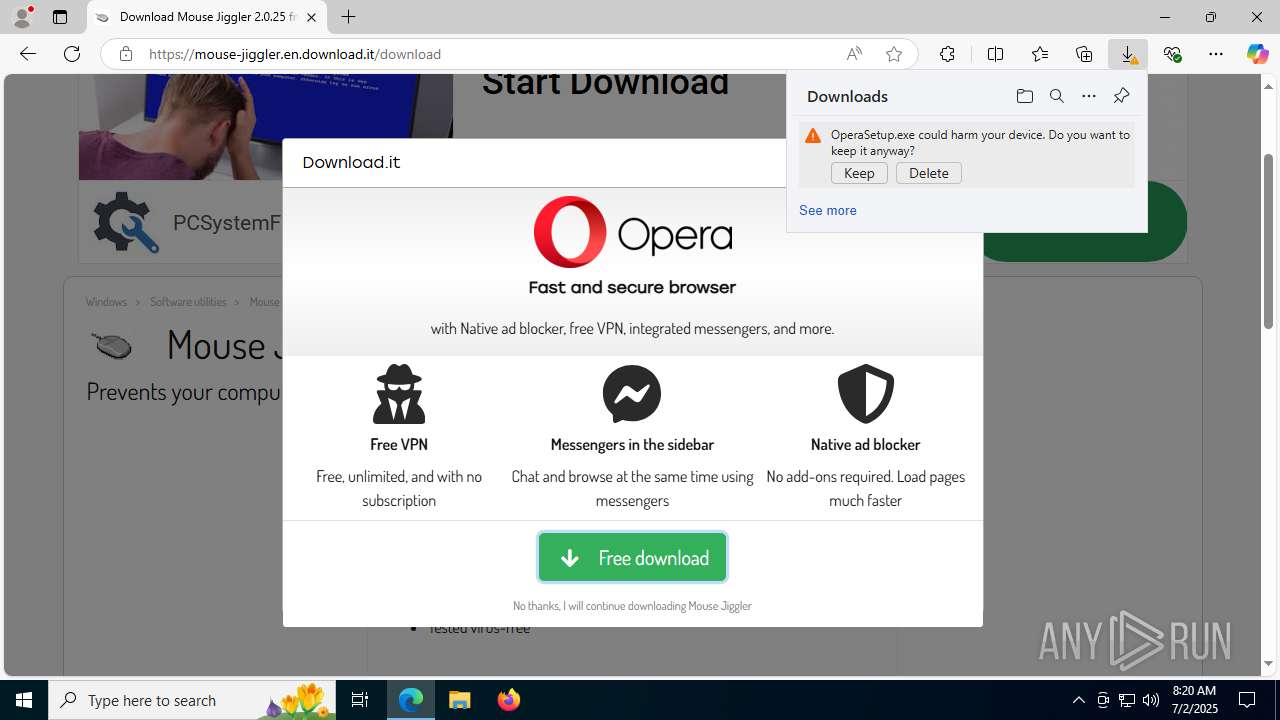Viewport: 1280px width, 720px height.
Task: Click the Edge profile icon
Action: point(22,17)
